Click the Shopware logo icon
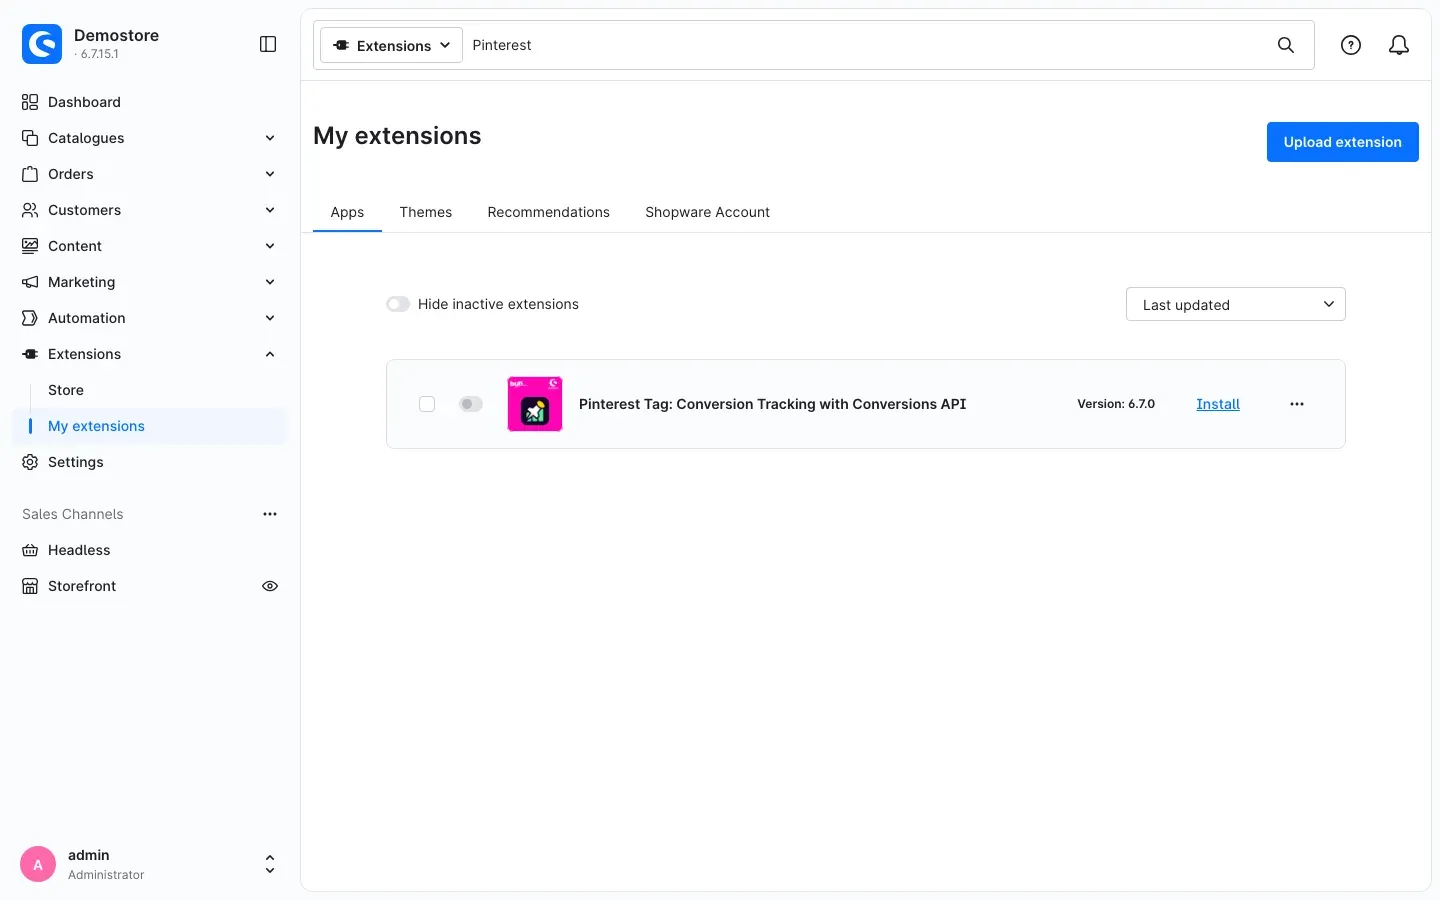The image size is (1440, 900). click(42, 44)
